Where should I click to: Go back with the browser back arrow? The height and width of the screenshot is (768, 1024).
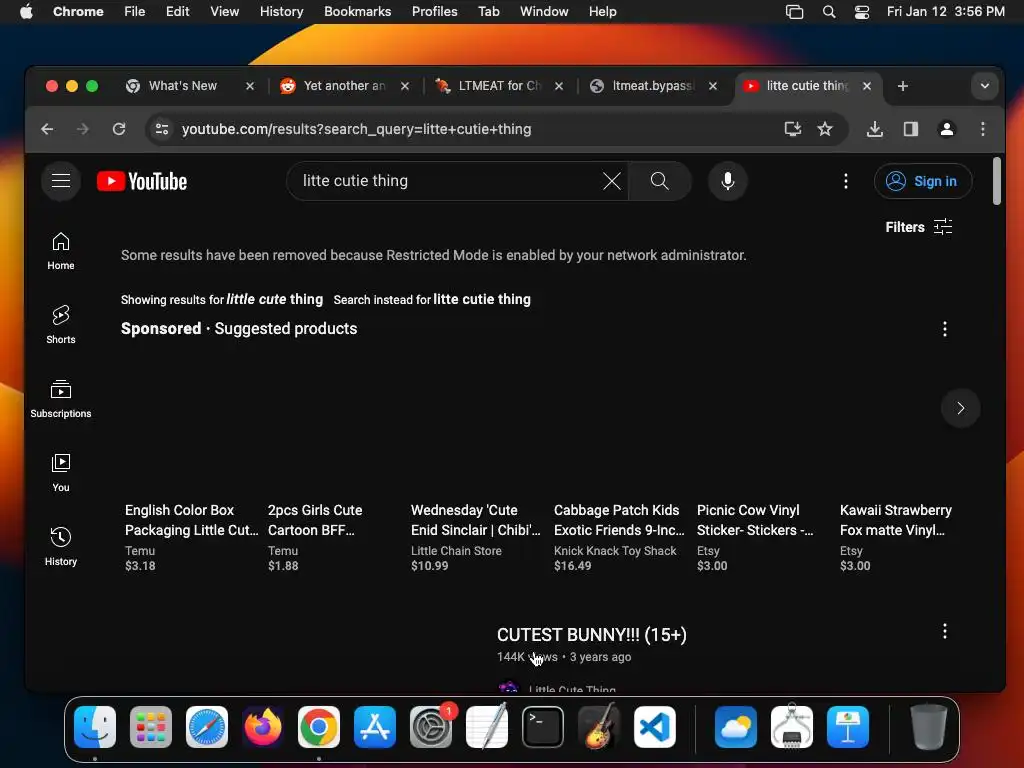(47, 129)
